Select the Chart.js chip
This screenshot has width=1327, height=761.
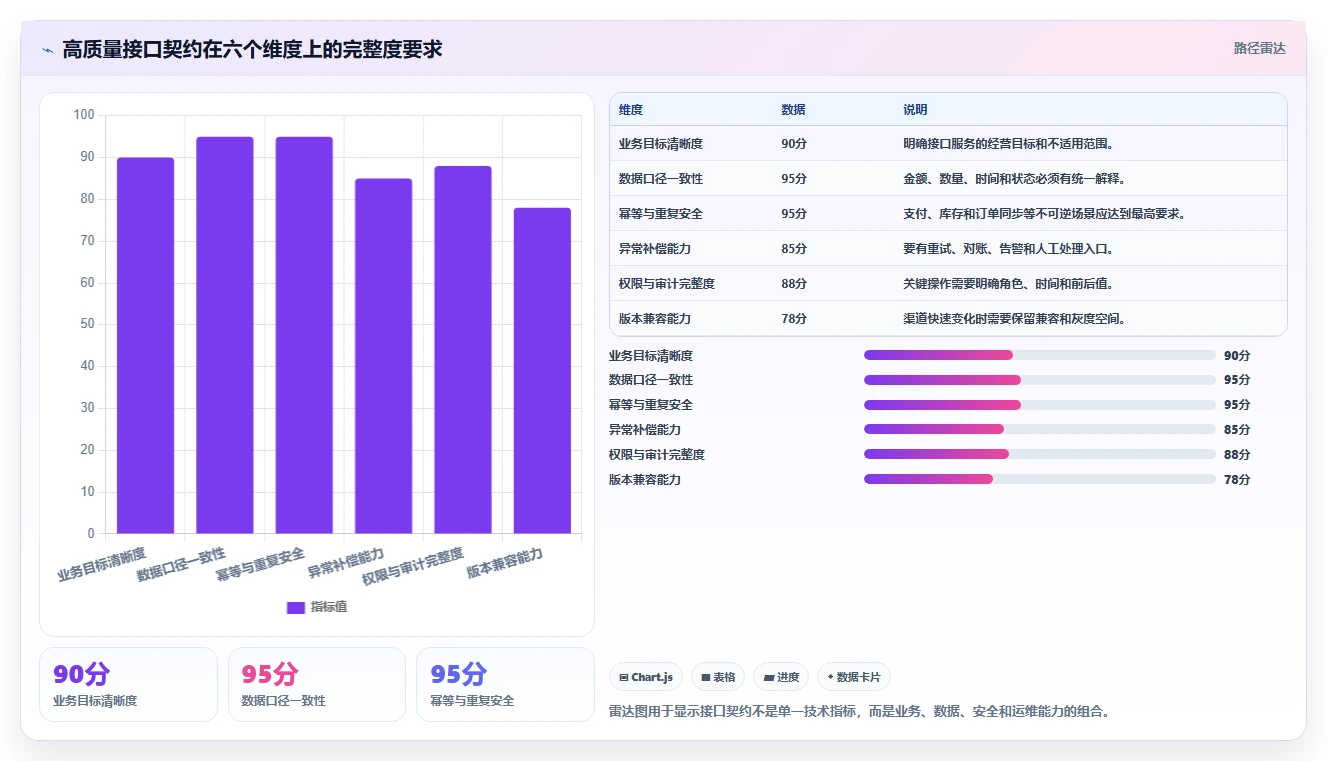pyautogui.click(x=644, y=677)
